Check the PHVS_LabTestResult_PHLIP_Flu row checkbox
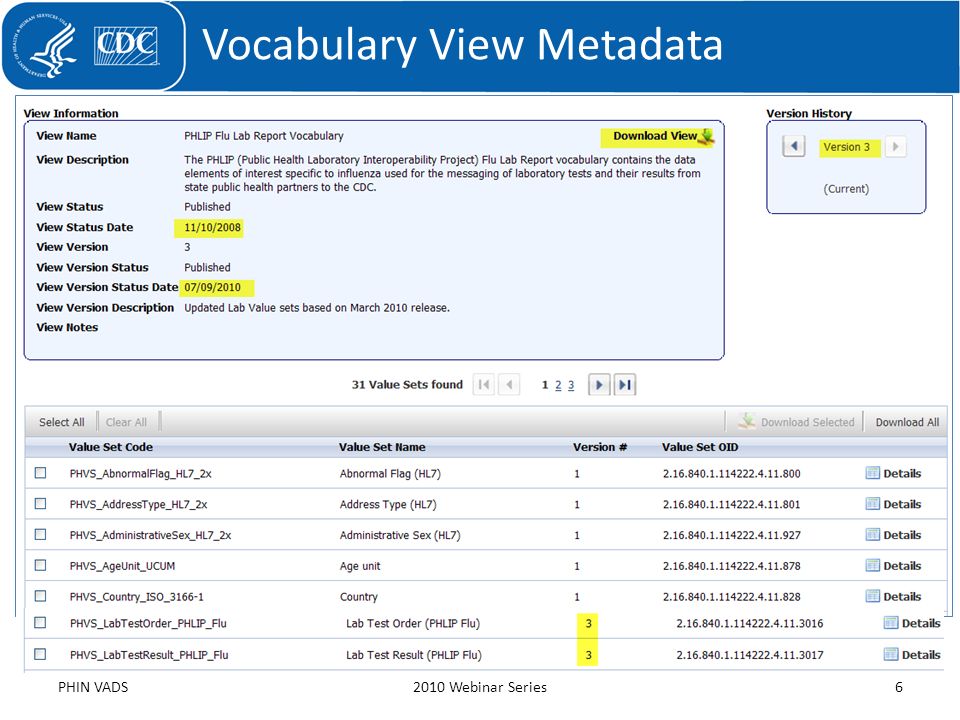This screenshot has width=960, height=720. 40,654
